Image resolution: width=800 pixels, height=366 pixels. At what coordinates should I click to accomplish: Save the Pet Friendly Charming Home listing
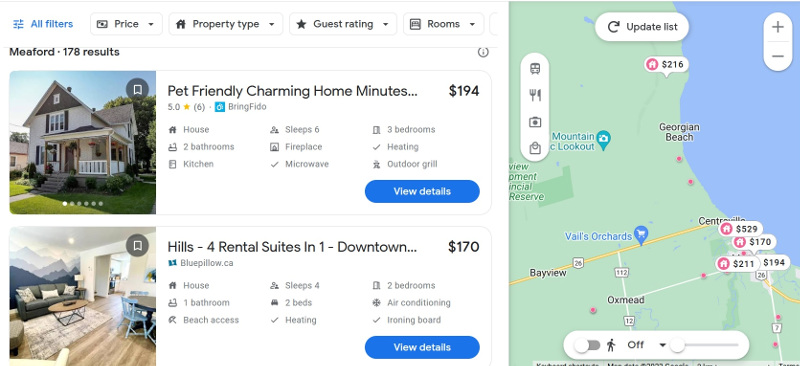tap(137, 90)
